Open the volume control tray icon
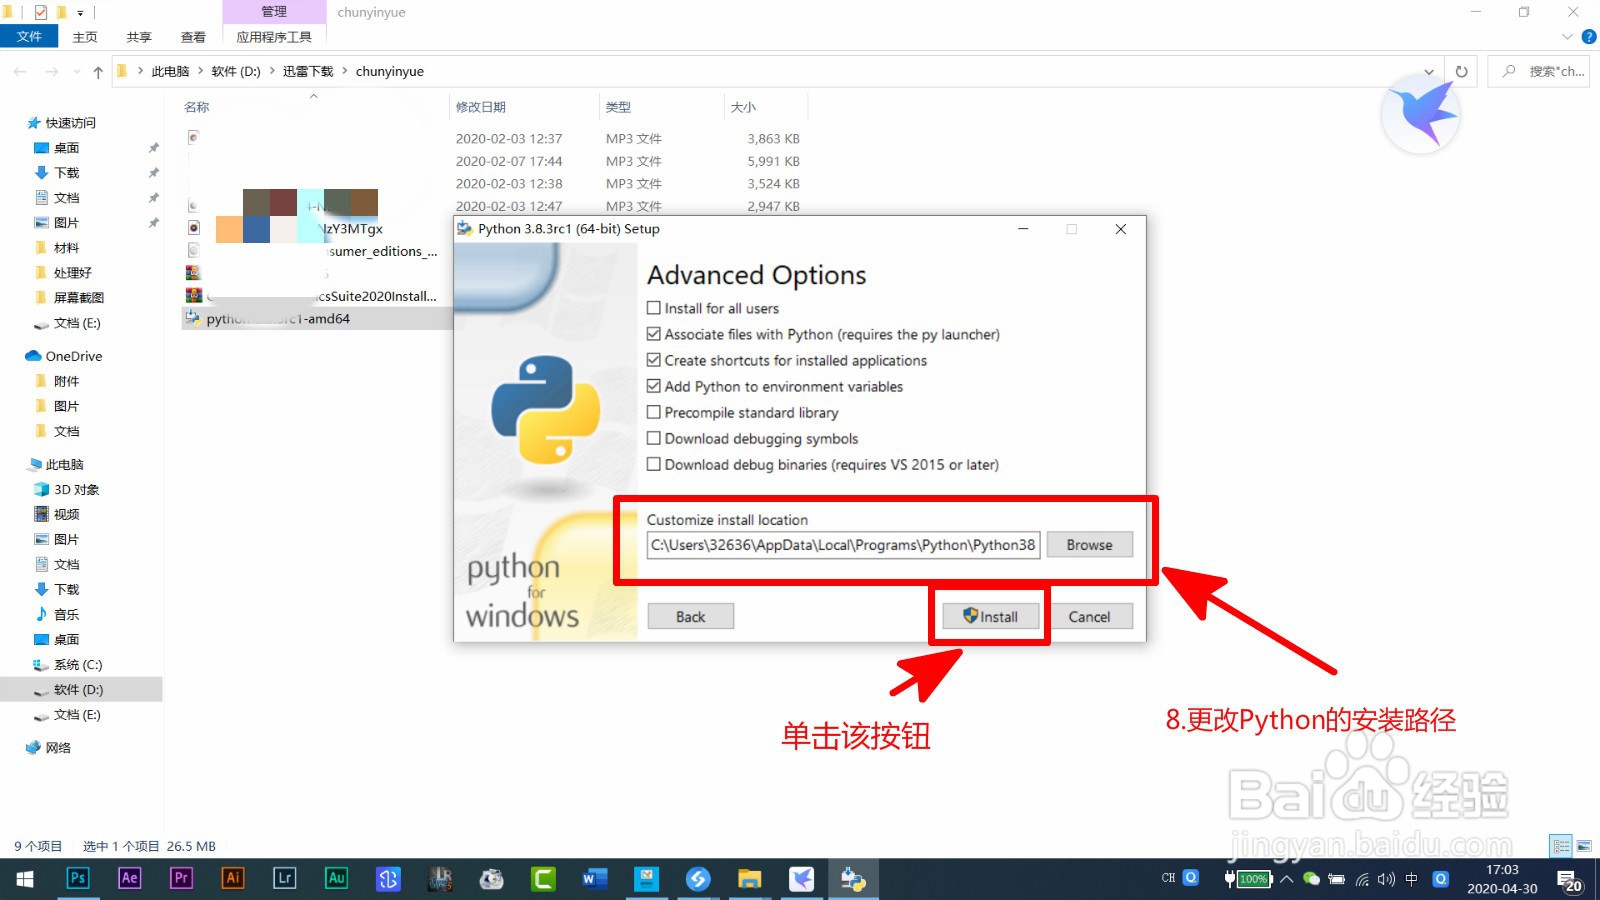 click(x=1386, y=879)
